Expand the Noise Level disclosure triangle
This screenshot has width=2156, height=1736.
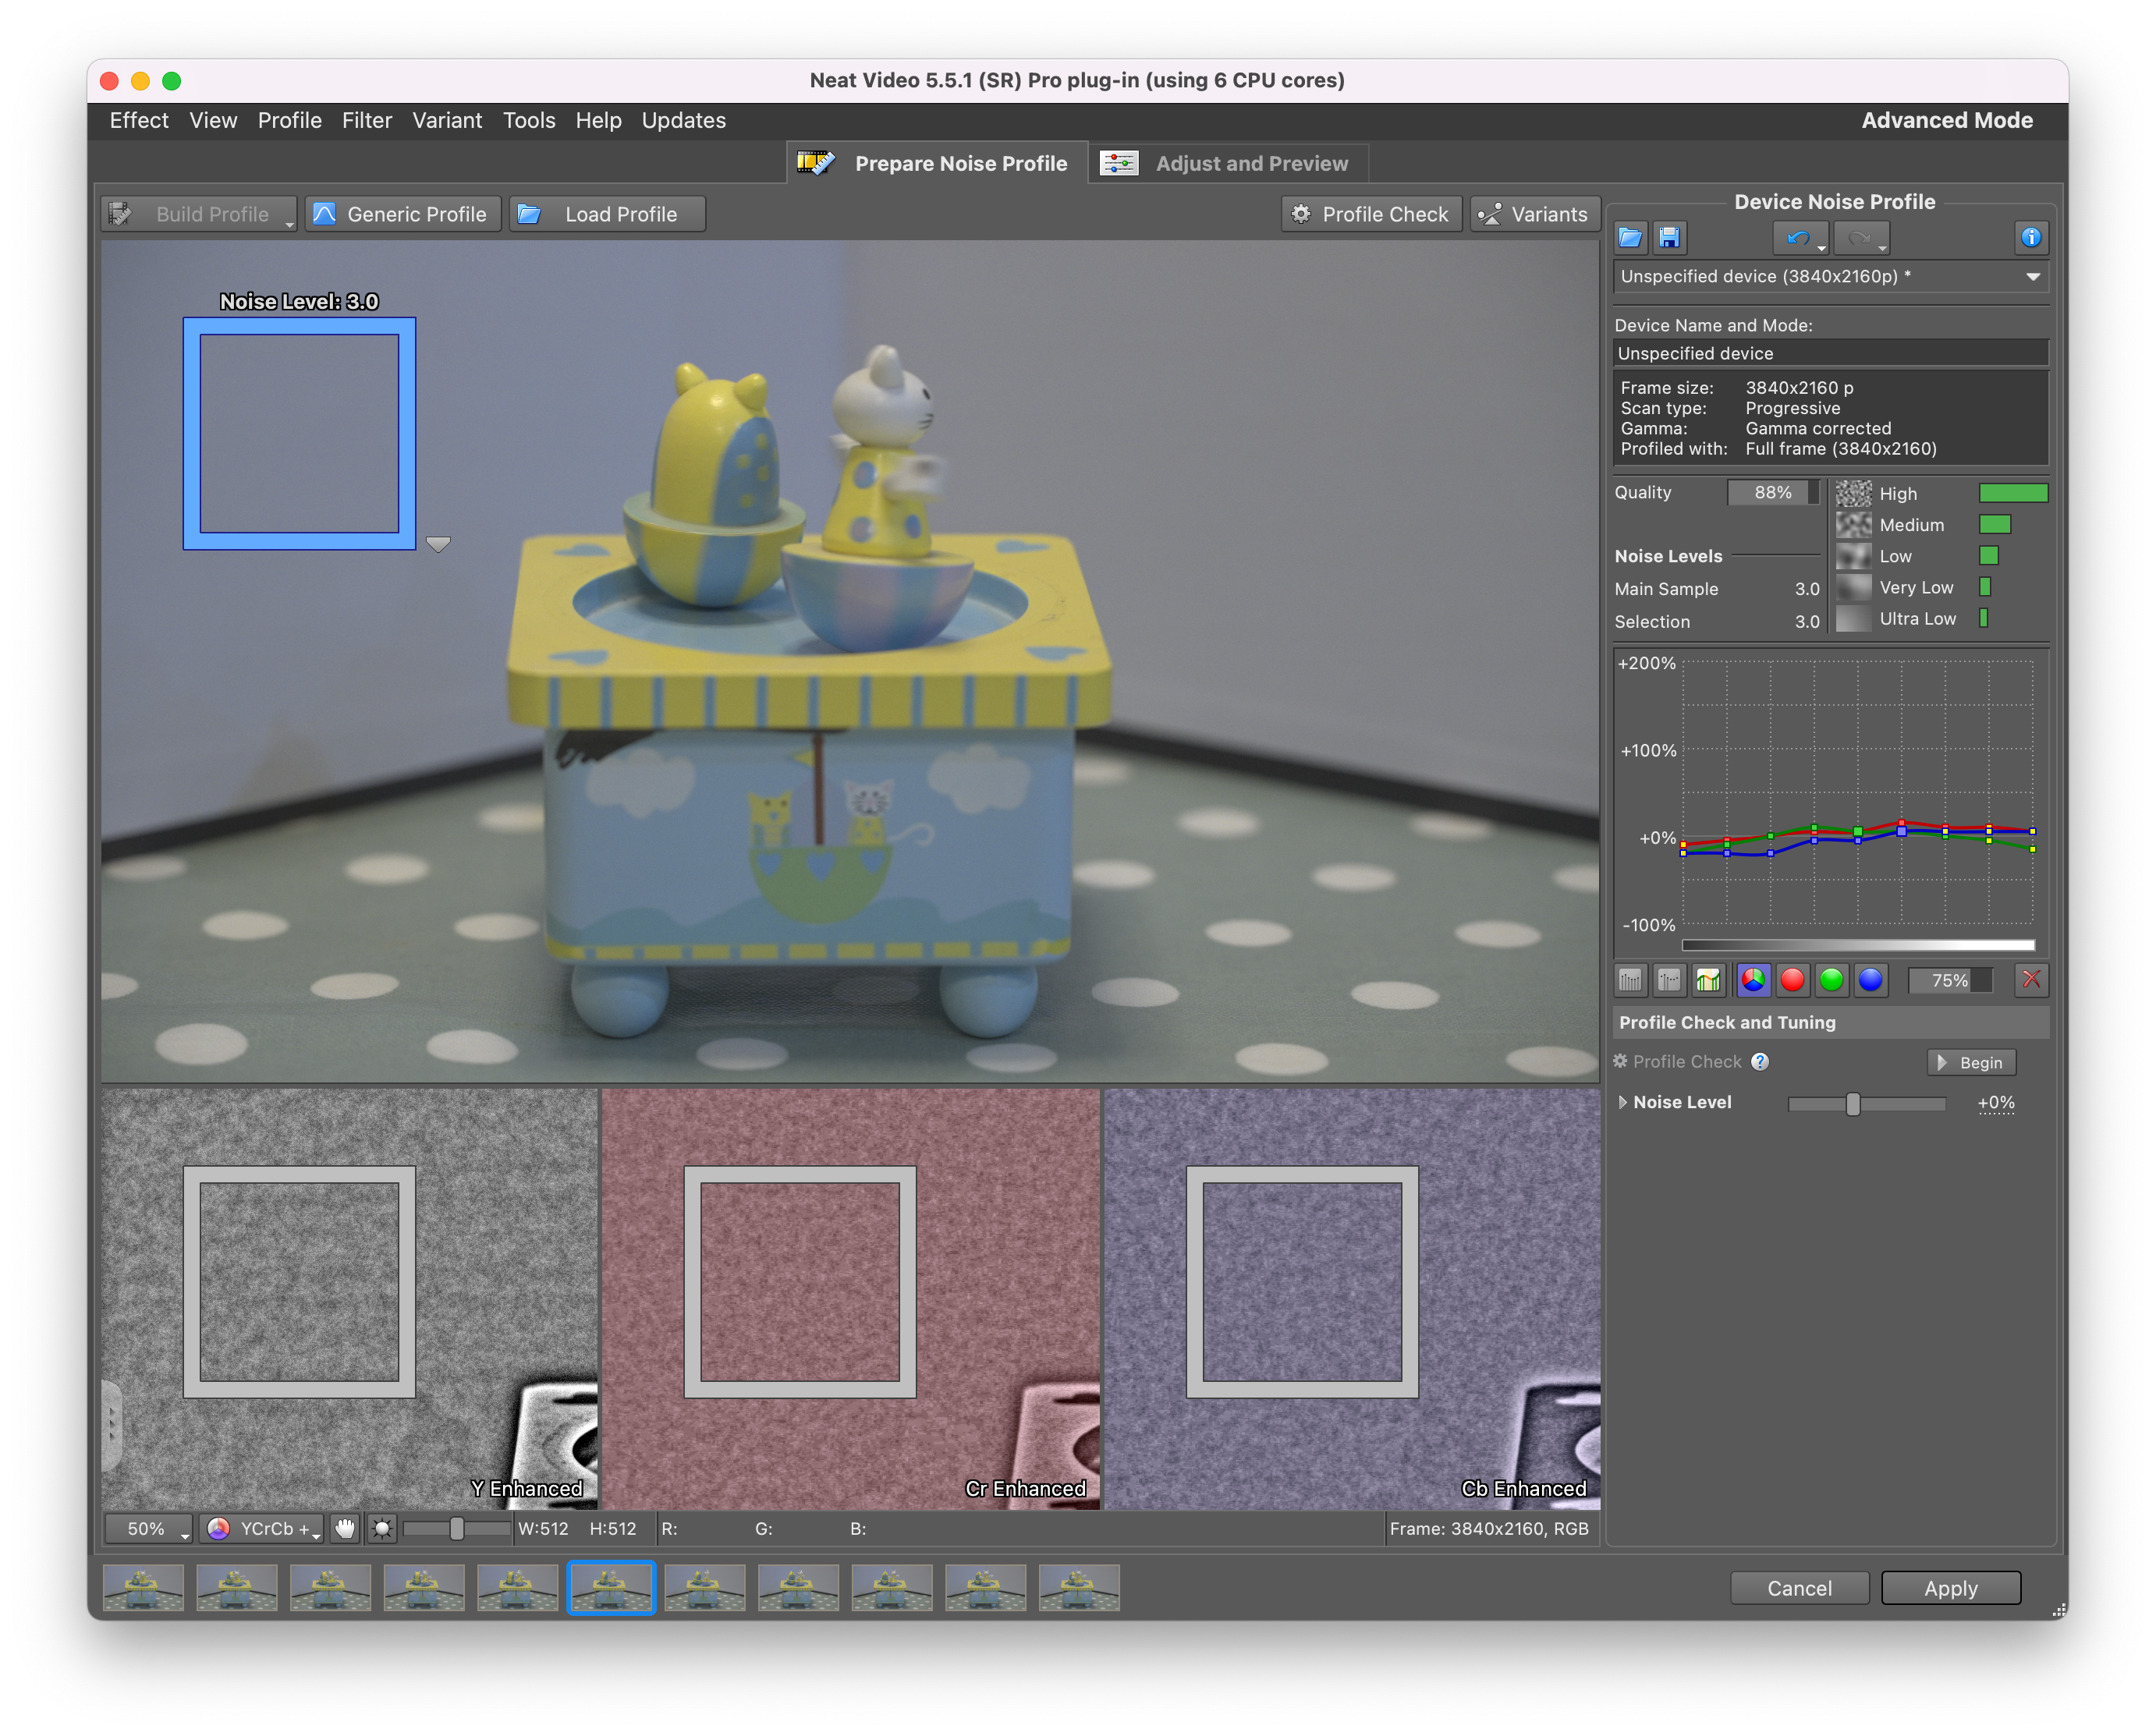pyautogui.click(x=1622, y=1102)
